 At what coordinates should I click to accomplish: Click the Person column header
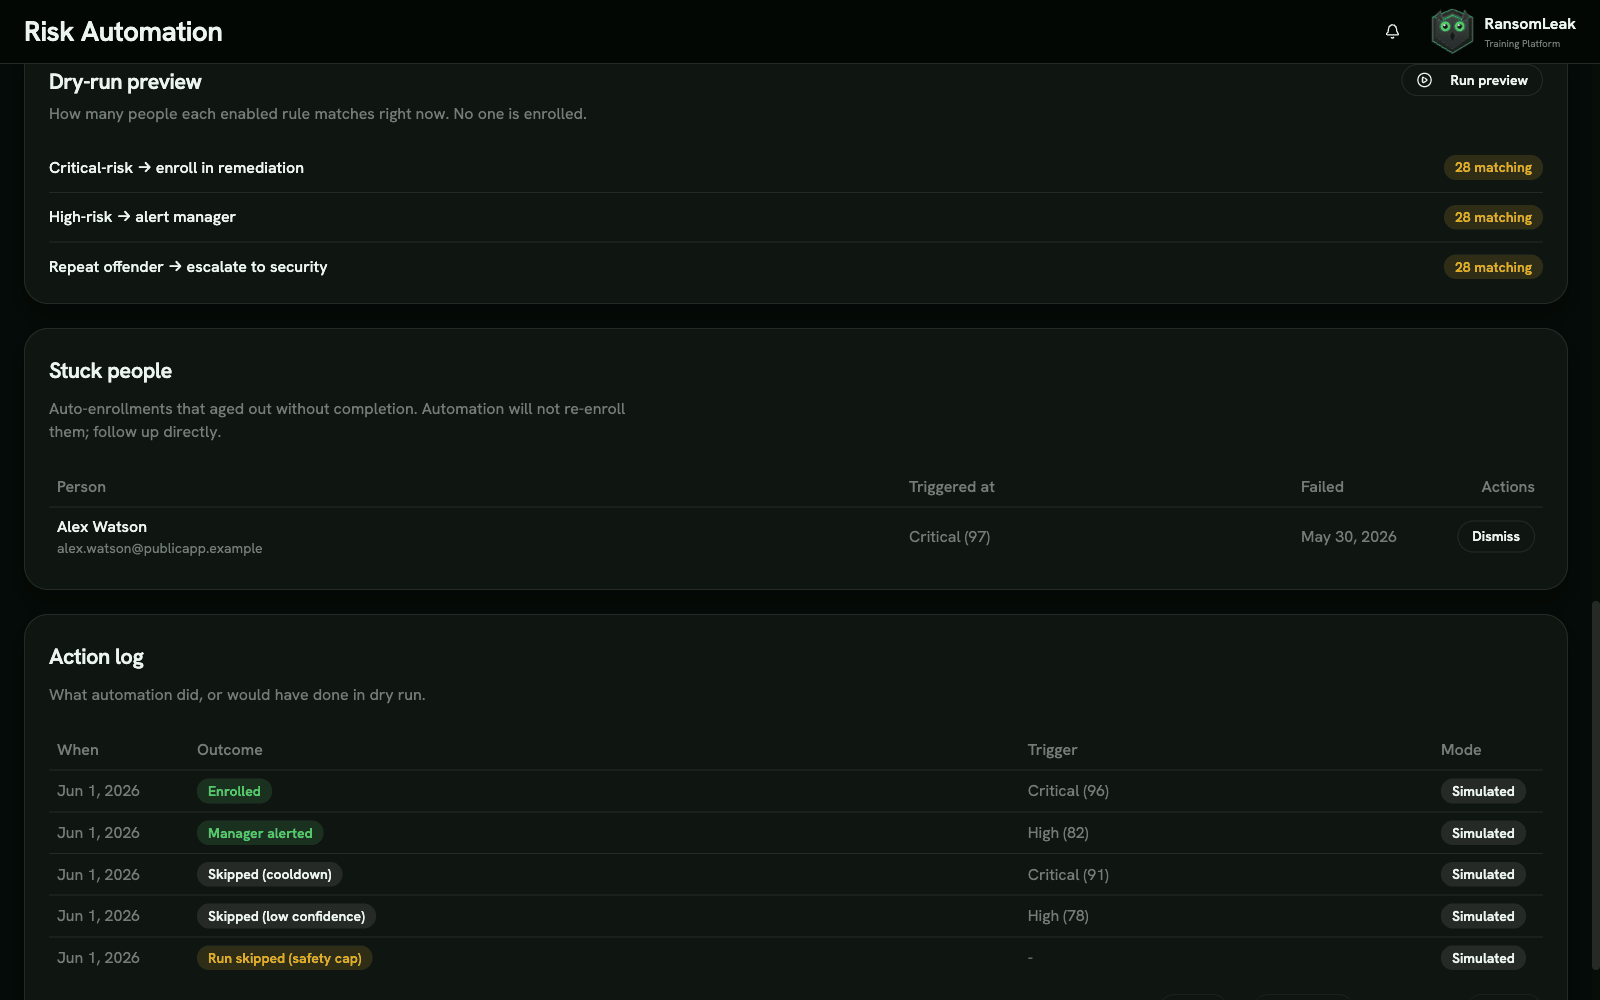(81, 487)
